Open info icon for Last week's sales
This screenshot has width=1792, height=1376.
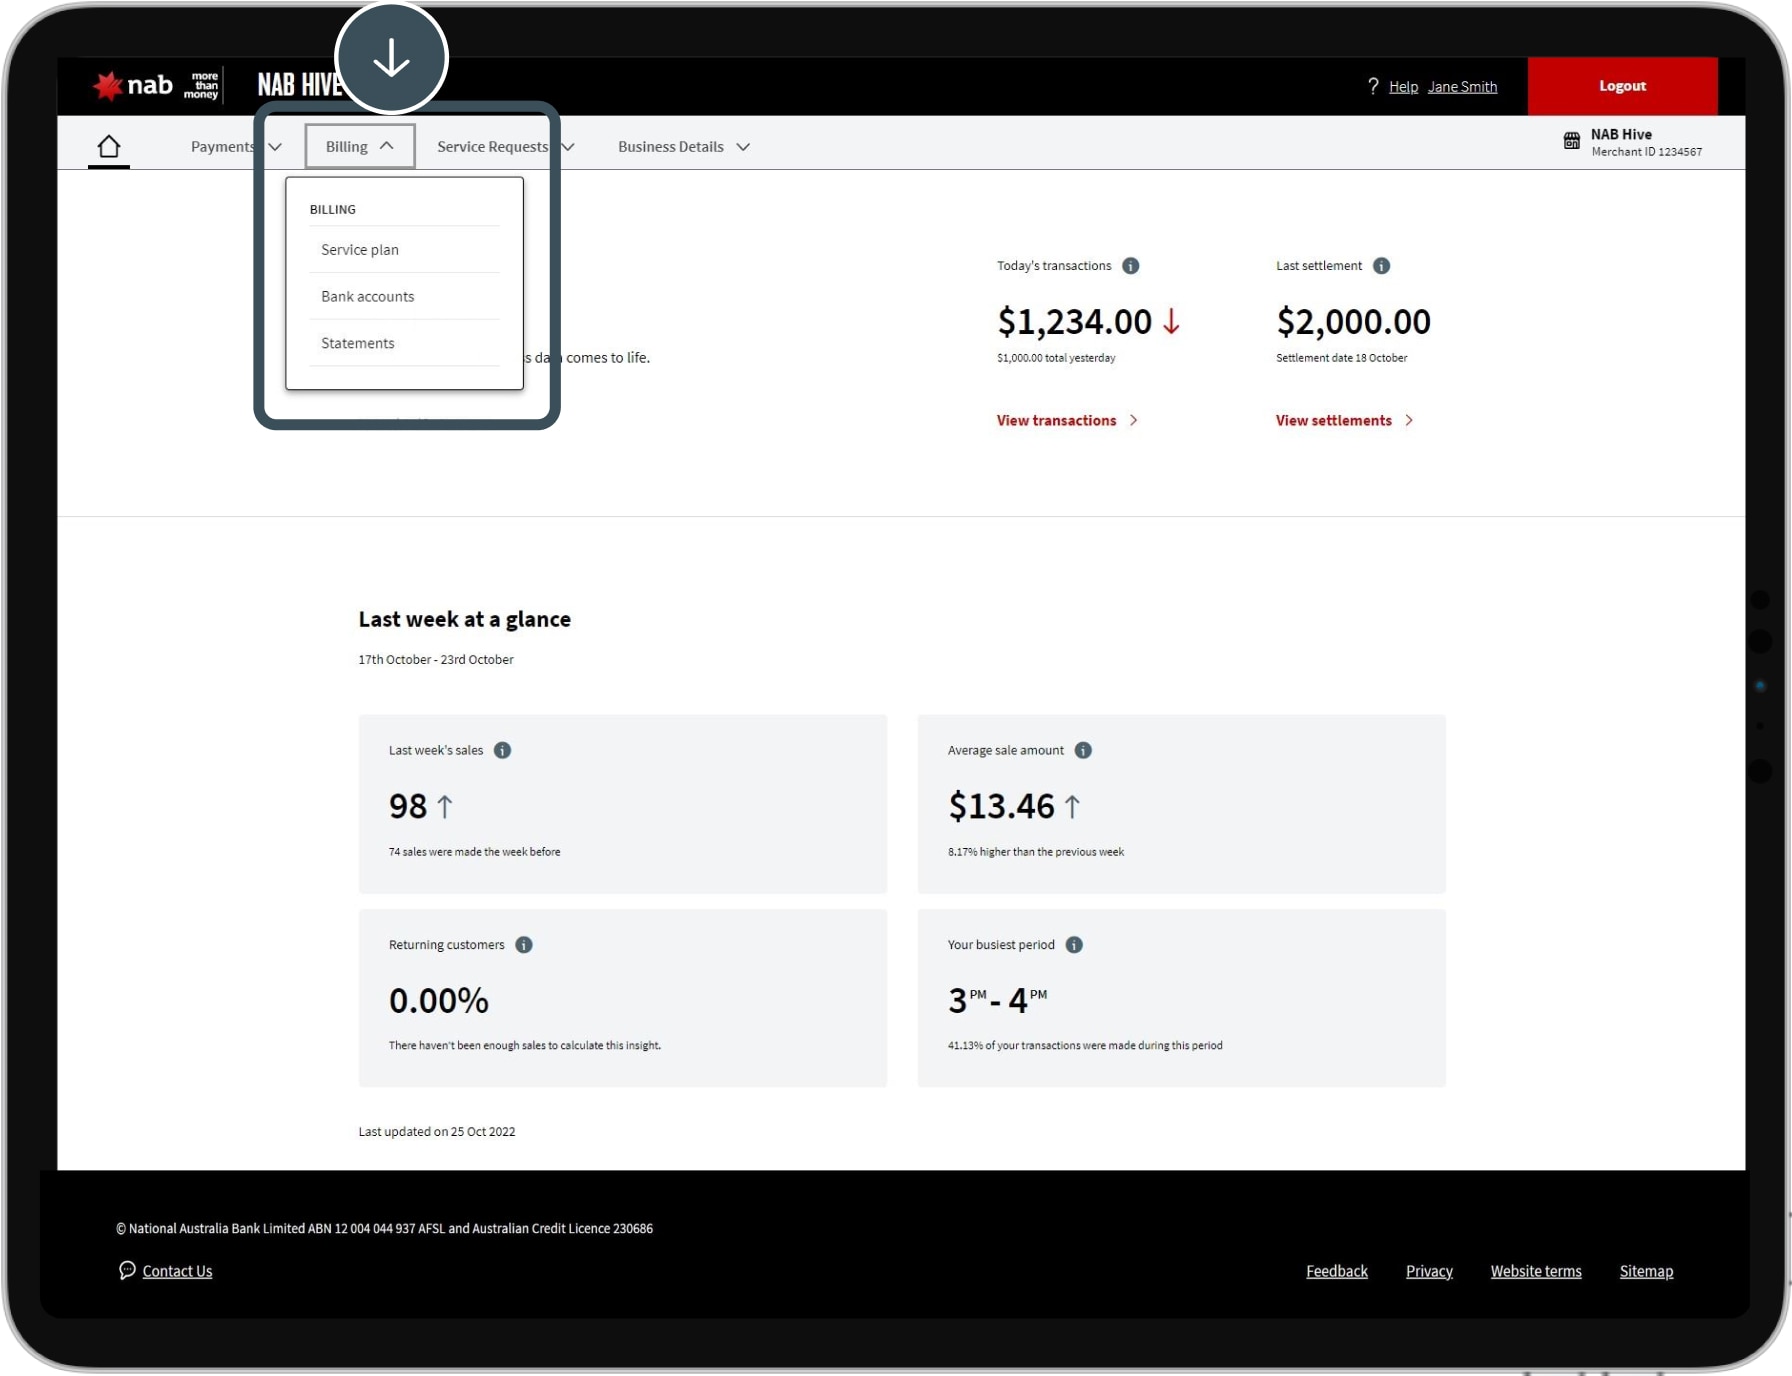pos(503,751)
